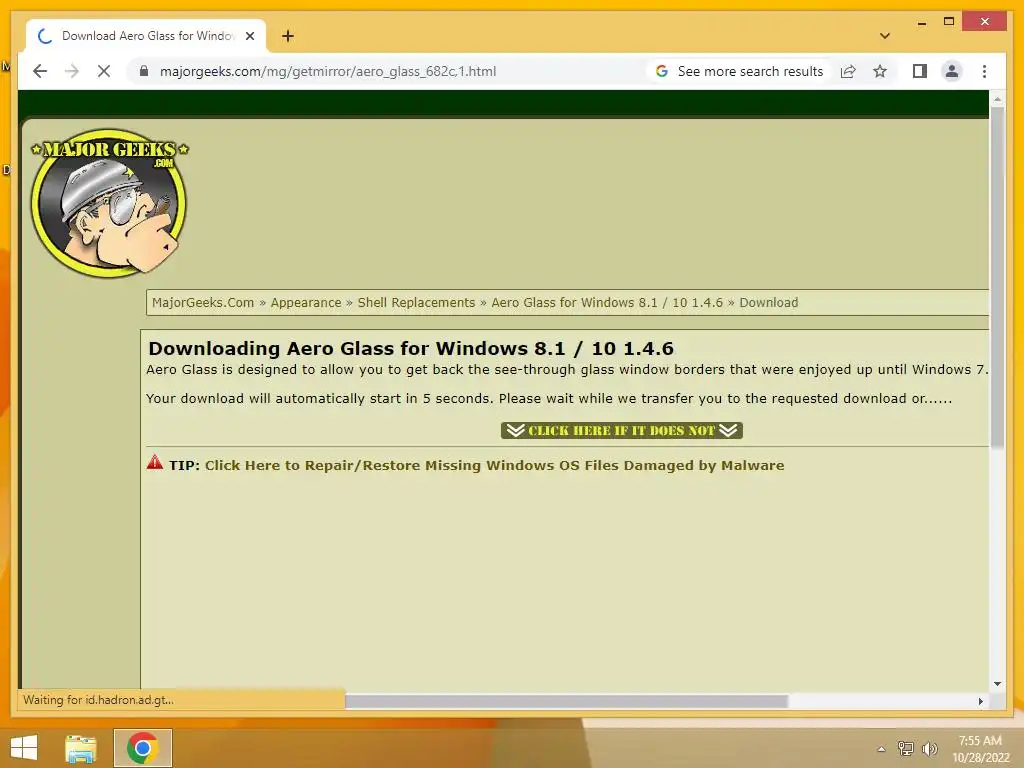This screenshot has height=768, width=1024.
Task: Show hidden tray icons arrow
Action: [x=881, y=749]
